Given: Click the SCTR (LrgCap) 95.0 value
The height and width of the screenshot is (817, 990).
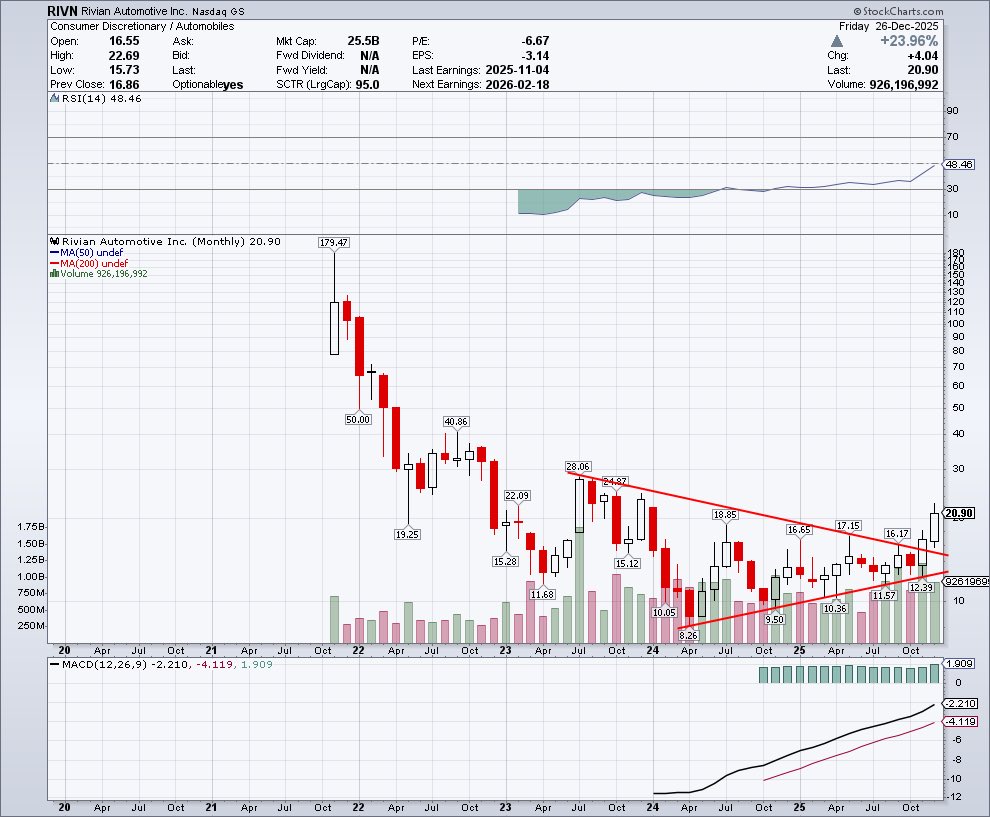Looking at the screenshot, I should tap(367, 85).
